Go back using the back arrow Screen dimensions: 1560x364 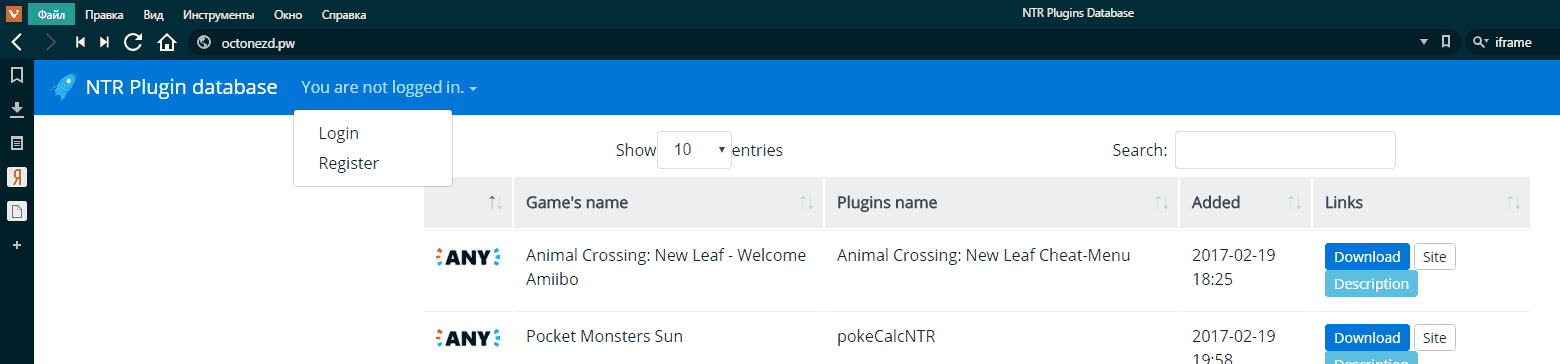(x=16, y=42)
